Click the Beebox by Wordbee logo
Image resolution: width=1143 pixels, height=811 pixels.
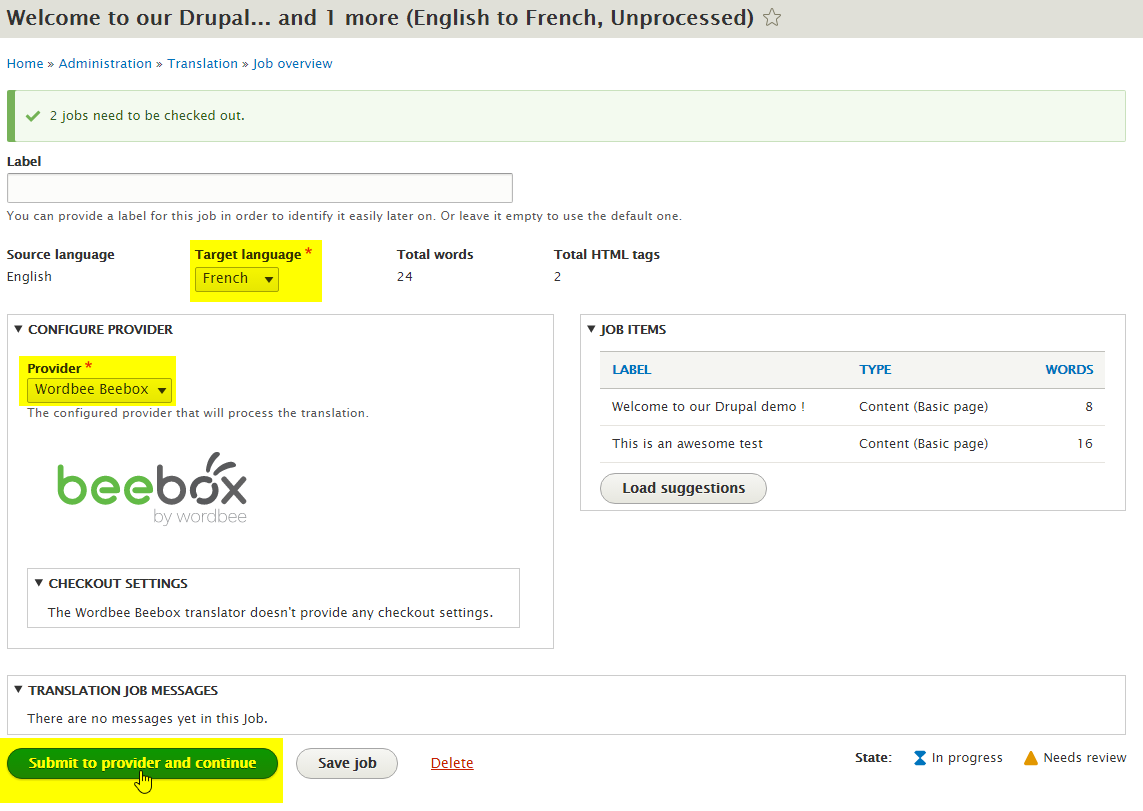point(152,489)
